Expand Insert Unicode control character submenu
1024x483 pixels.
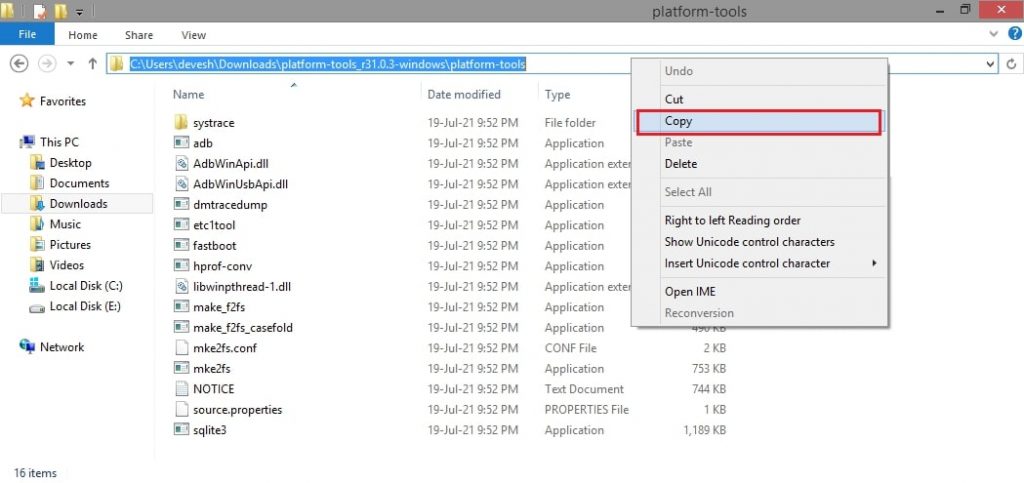point(874,264)
